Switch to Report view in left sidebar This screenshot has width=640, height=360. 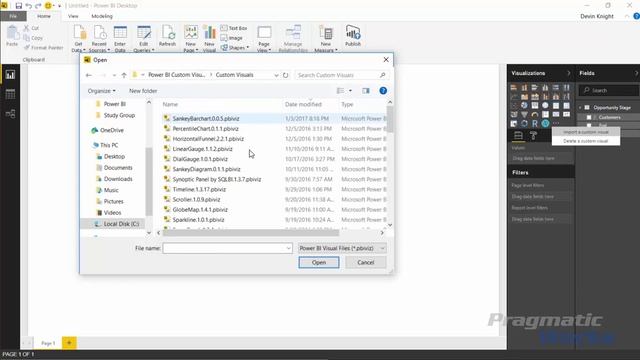coord(10,75)
